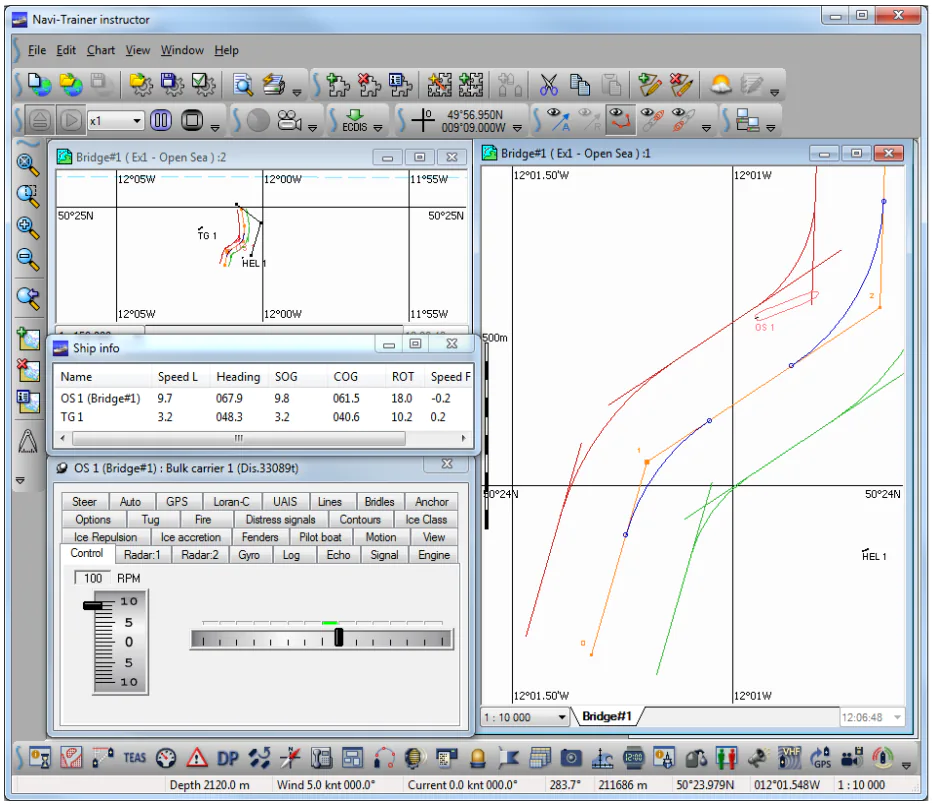Screen dimensions: 936x805
Task: Open the x1 speed dropdown
Action: tap(137, 121)
